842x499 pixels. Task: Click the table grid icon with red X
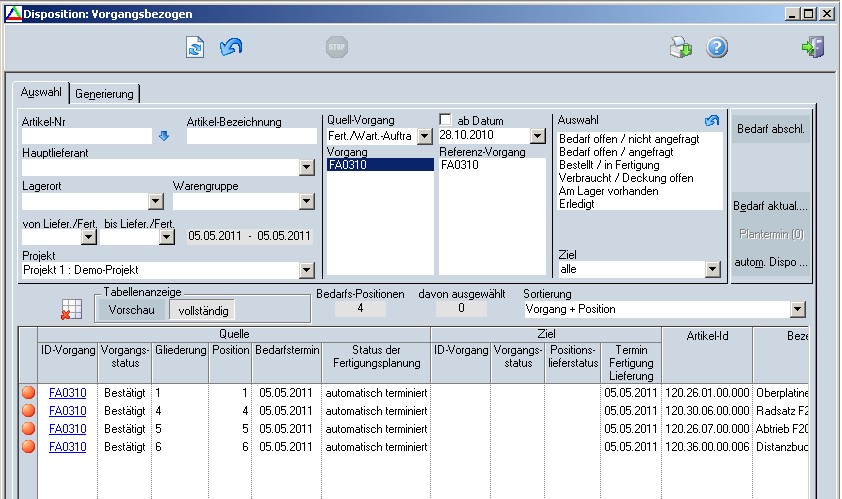coord(72,309)
